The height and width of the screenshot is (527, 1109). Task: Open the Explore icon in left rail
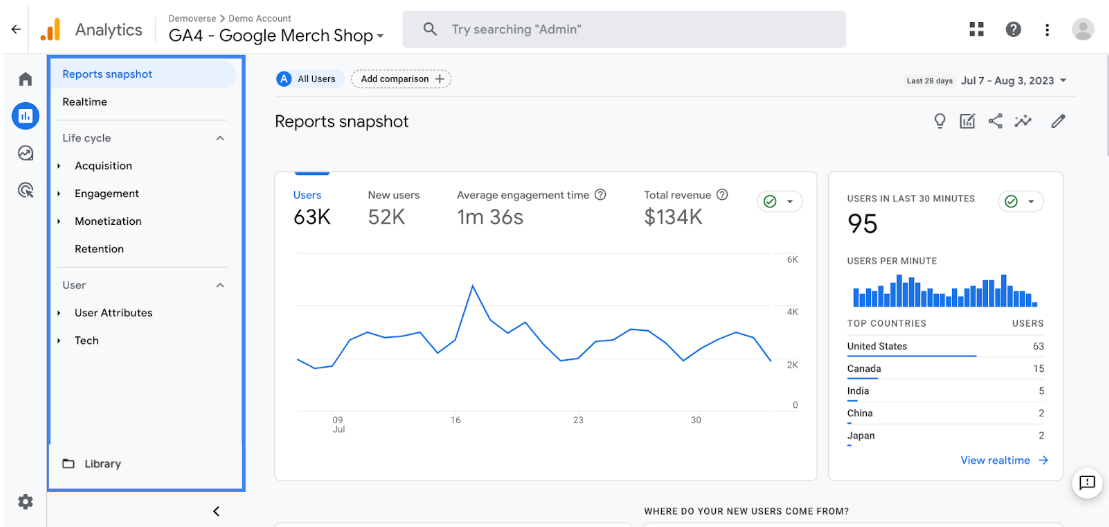(x=25, y=153)
